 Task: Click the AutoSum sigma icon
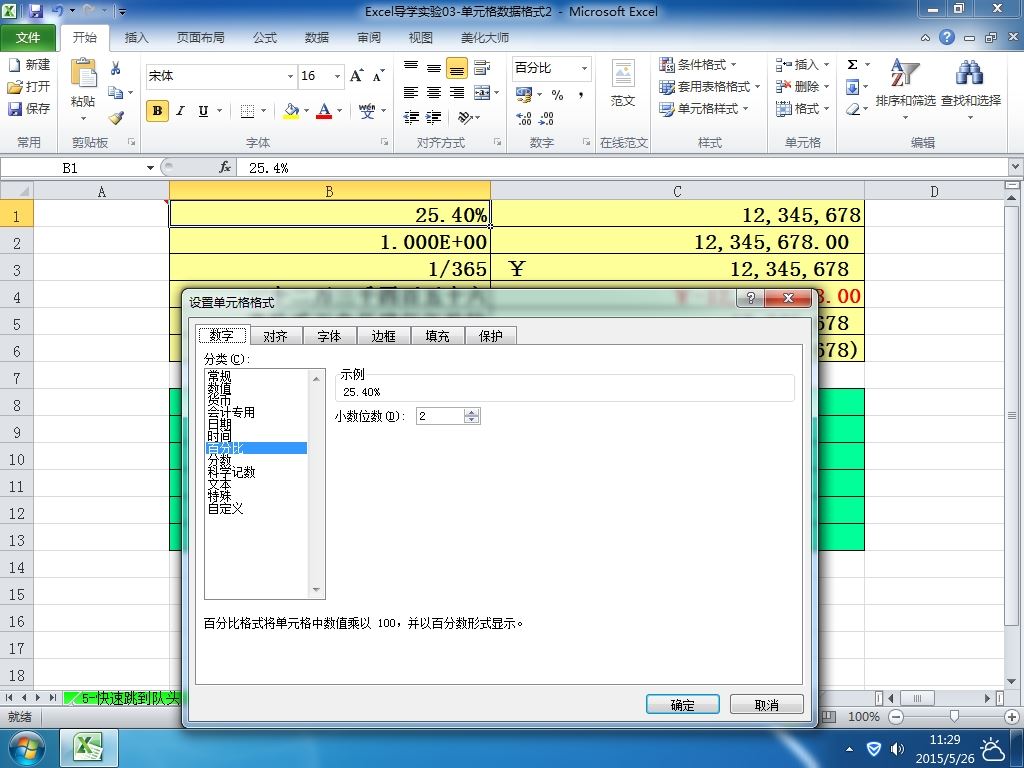852,65
